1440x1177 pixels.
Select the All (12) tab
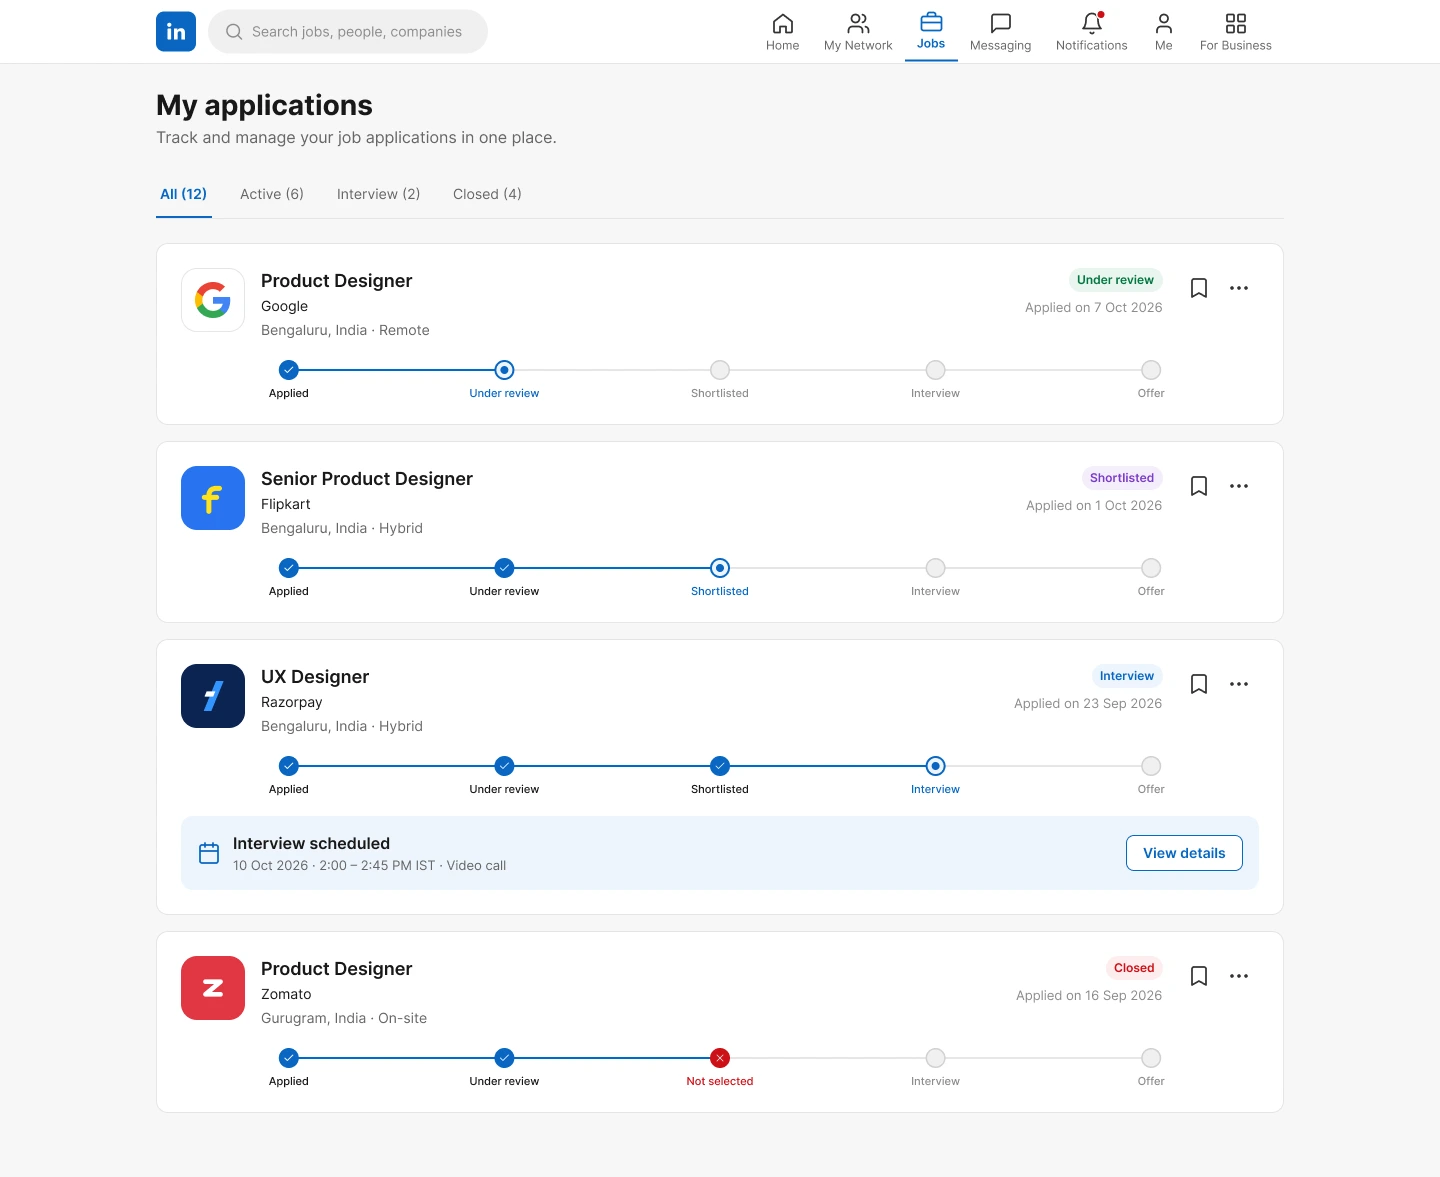point(184,194)
